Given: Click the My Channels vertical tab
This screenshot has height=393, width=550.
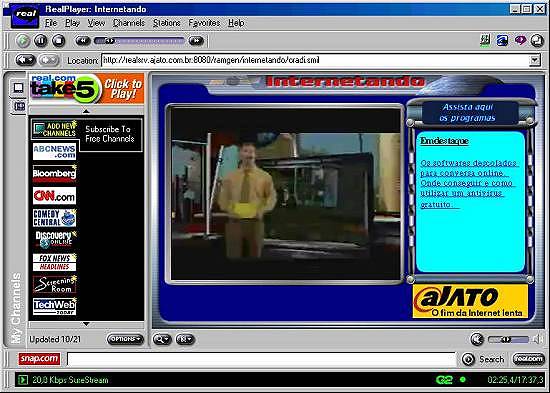Looking at the screenshot, I should point(16,308).
